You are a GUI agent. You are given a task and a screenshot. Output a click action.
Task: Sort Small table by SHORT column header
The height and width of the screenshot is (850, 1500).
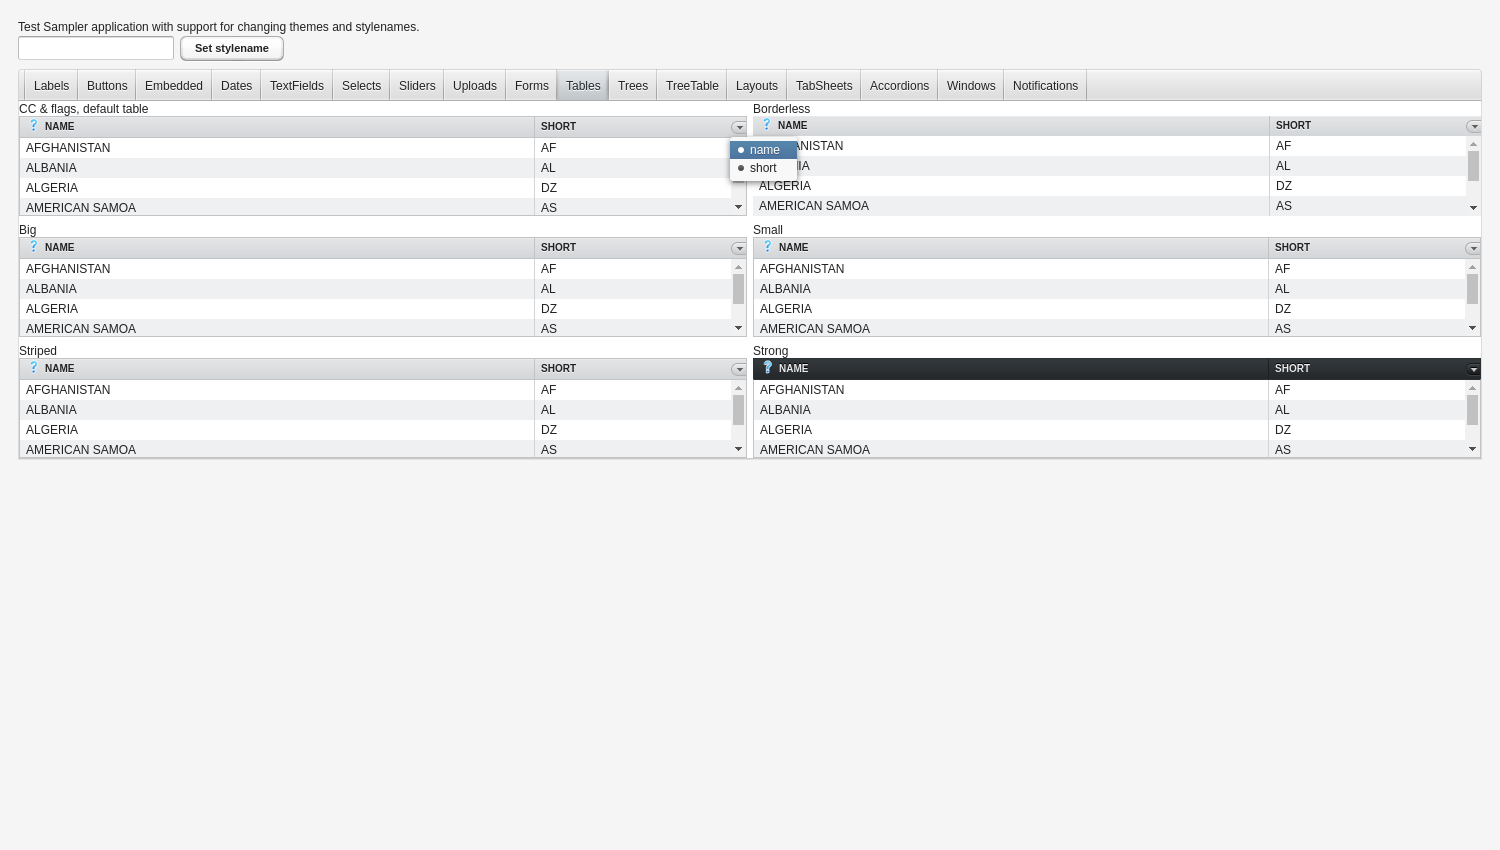[1366, 248]
